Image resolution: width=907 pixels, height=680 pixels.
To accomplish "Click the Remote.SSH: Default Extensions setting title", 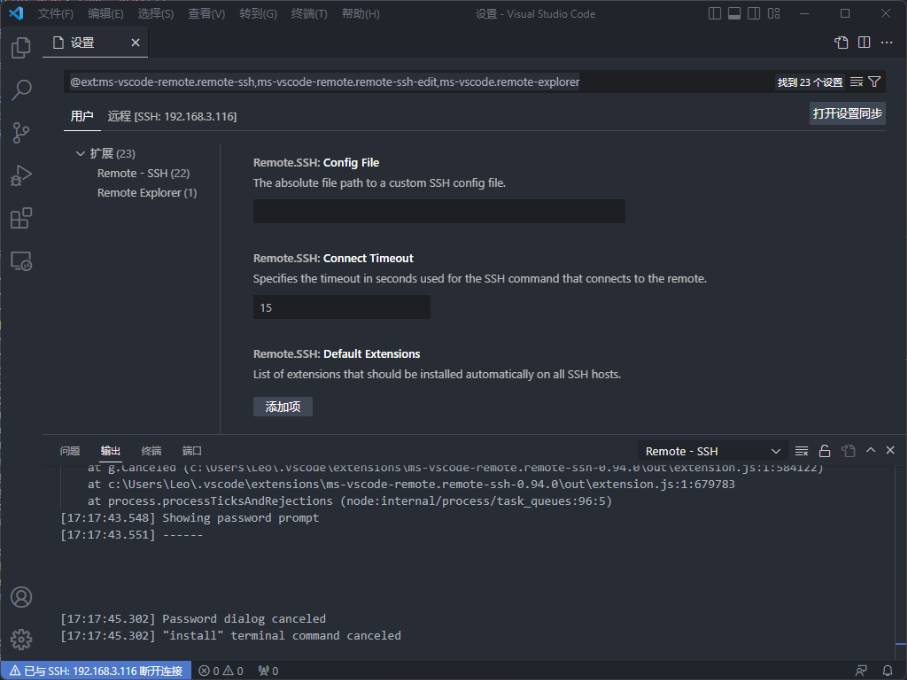I will tap(337, 354).
